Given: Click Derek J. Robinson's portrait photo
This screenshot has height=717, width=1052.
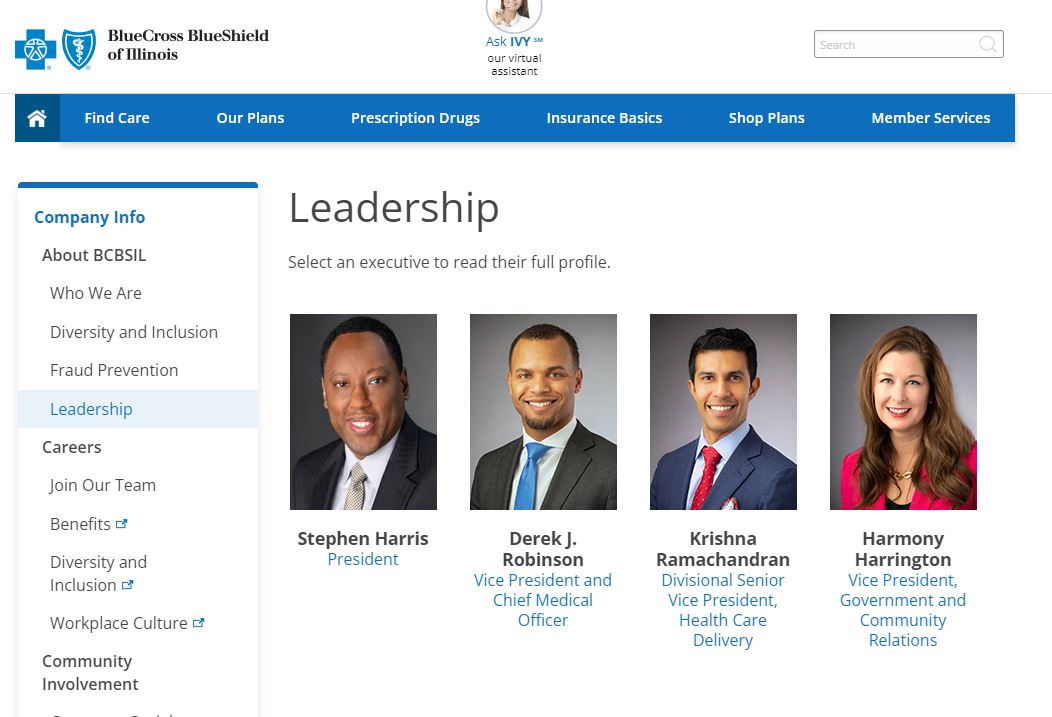Looking at the screenshot, I should pos(543,412).
